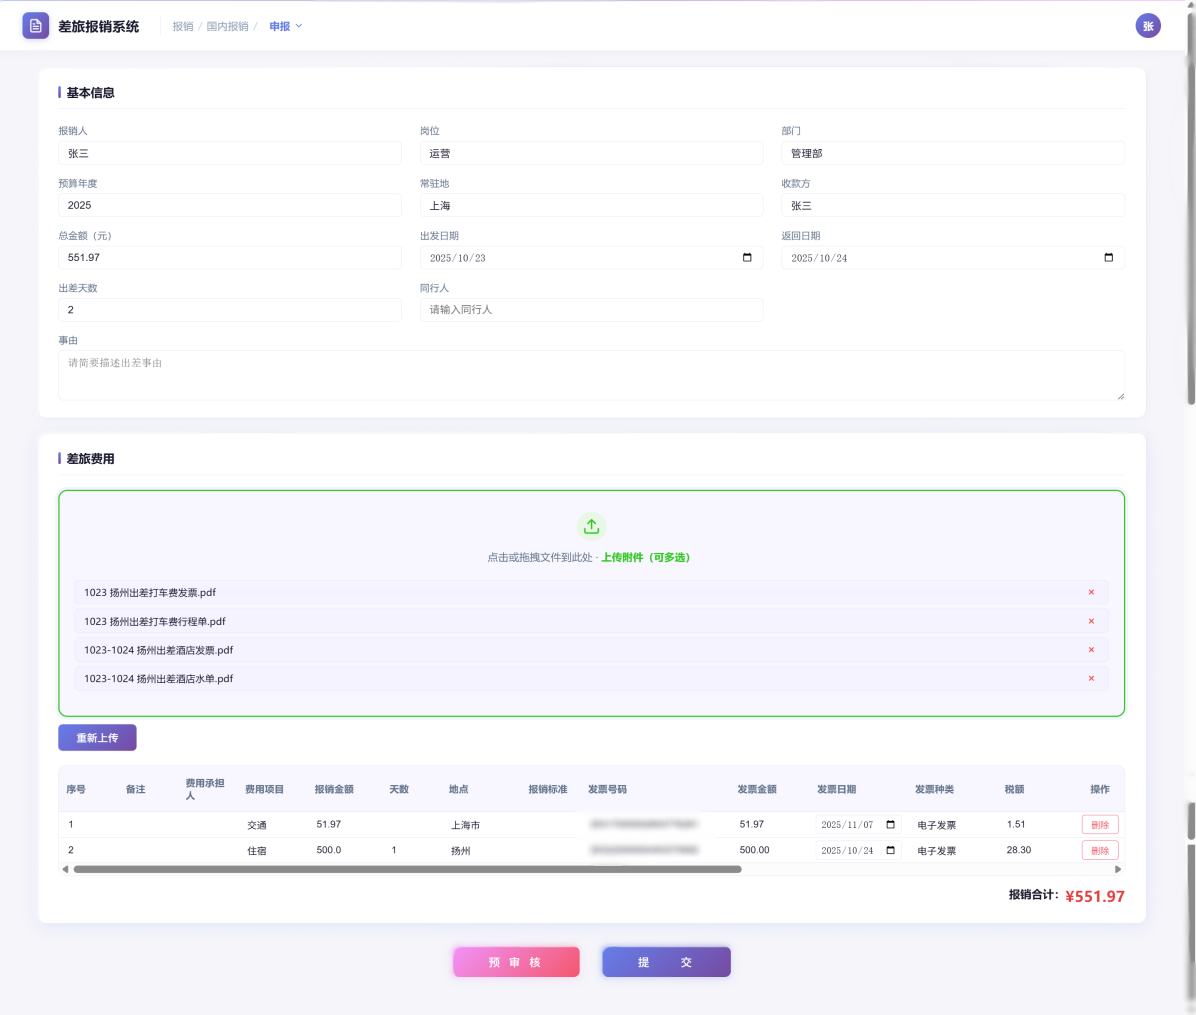The height and width of the screenshot is (1015, 1196).
Task: Open the user avatar 张 menu
Action: point(1148,26)
